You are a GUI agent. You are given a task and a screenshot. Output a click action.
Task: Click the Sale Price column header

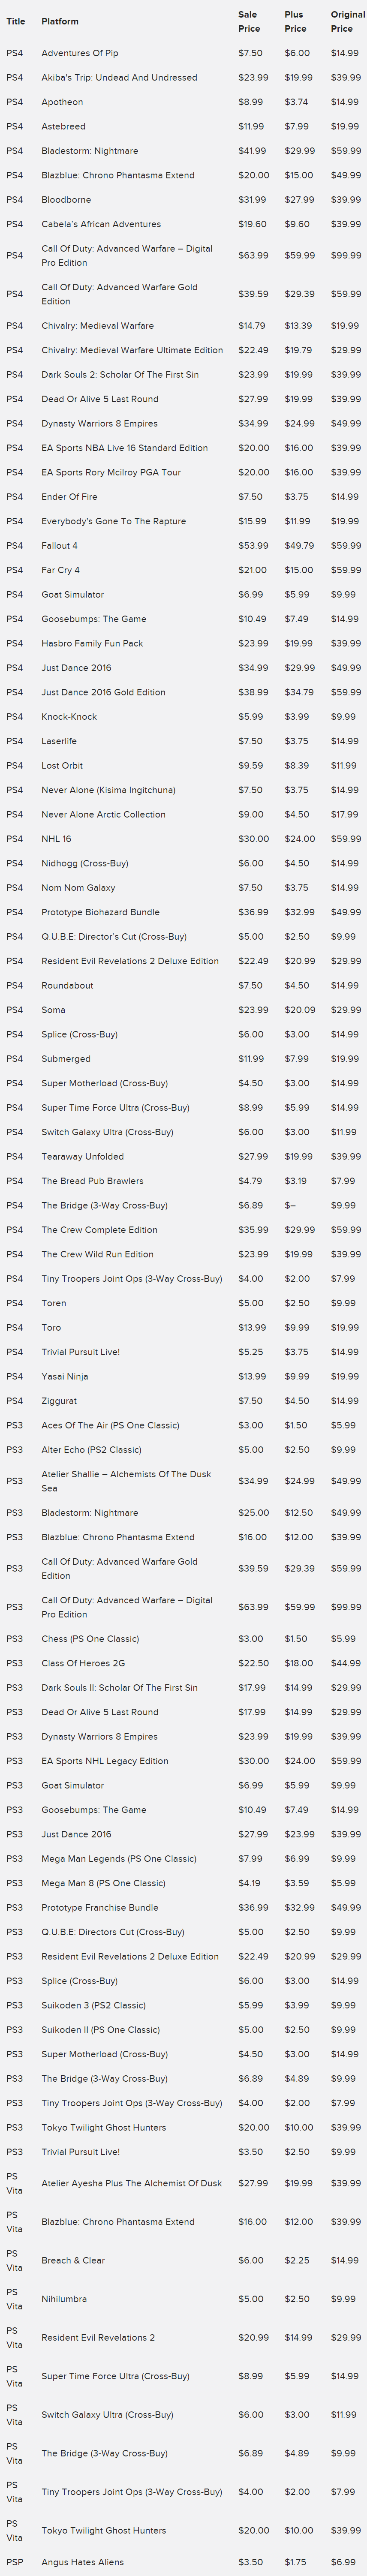[x=248, y=21]
